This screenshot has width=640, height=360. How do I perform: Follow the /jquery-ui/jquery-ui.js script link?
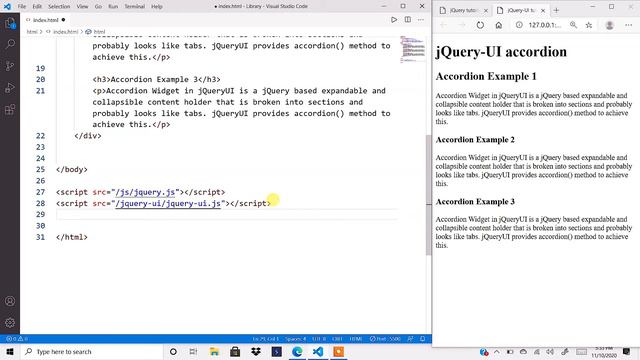tap(168, 203)
